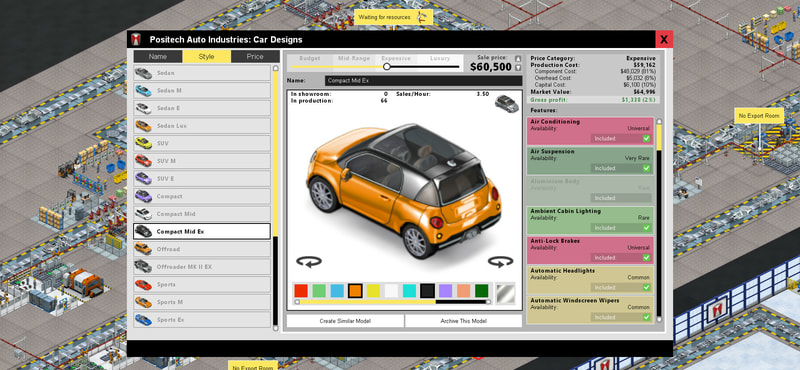Close the Car Designs dialog
This screenshot has height=370, width=800.
click(x=664, y=39)
